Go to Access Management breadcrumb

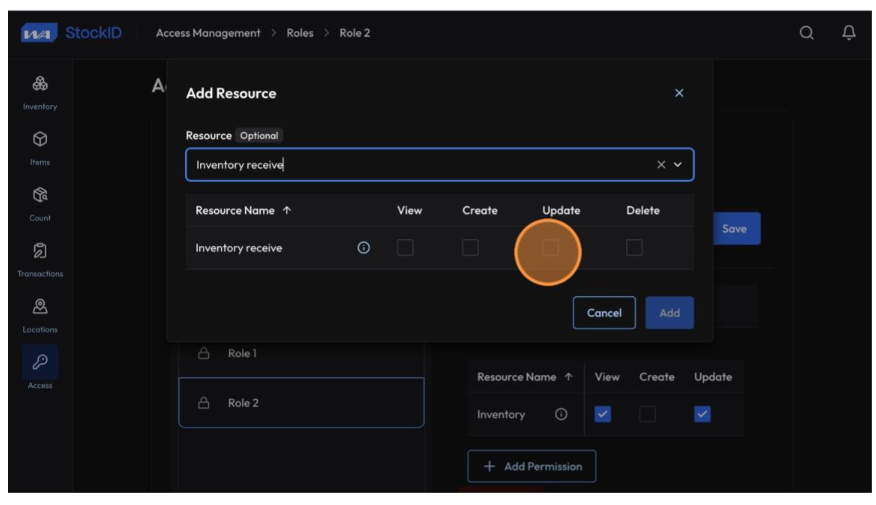208,33
